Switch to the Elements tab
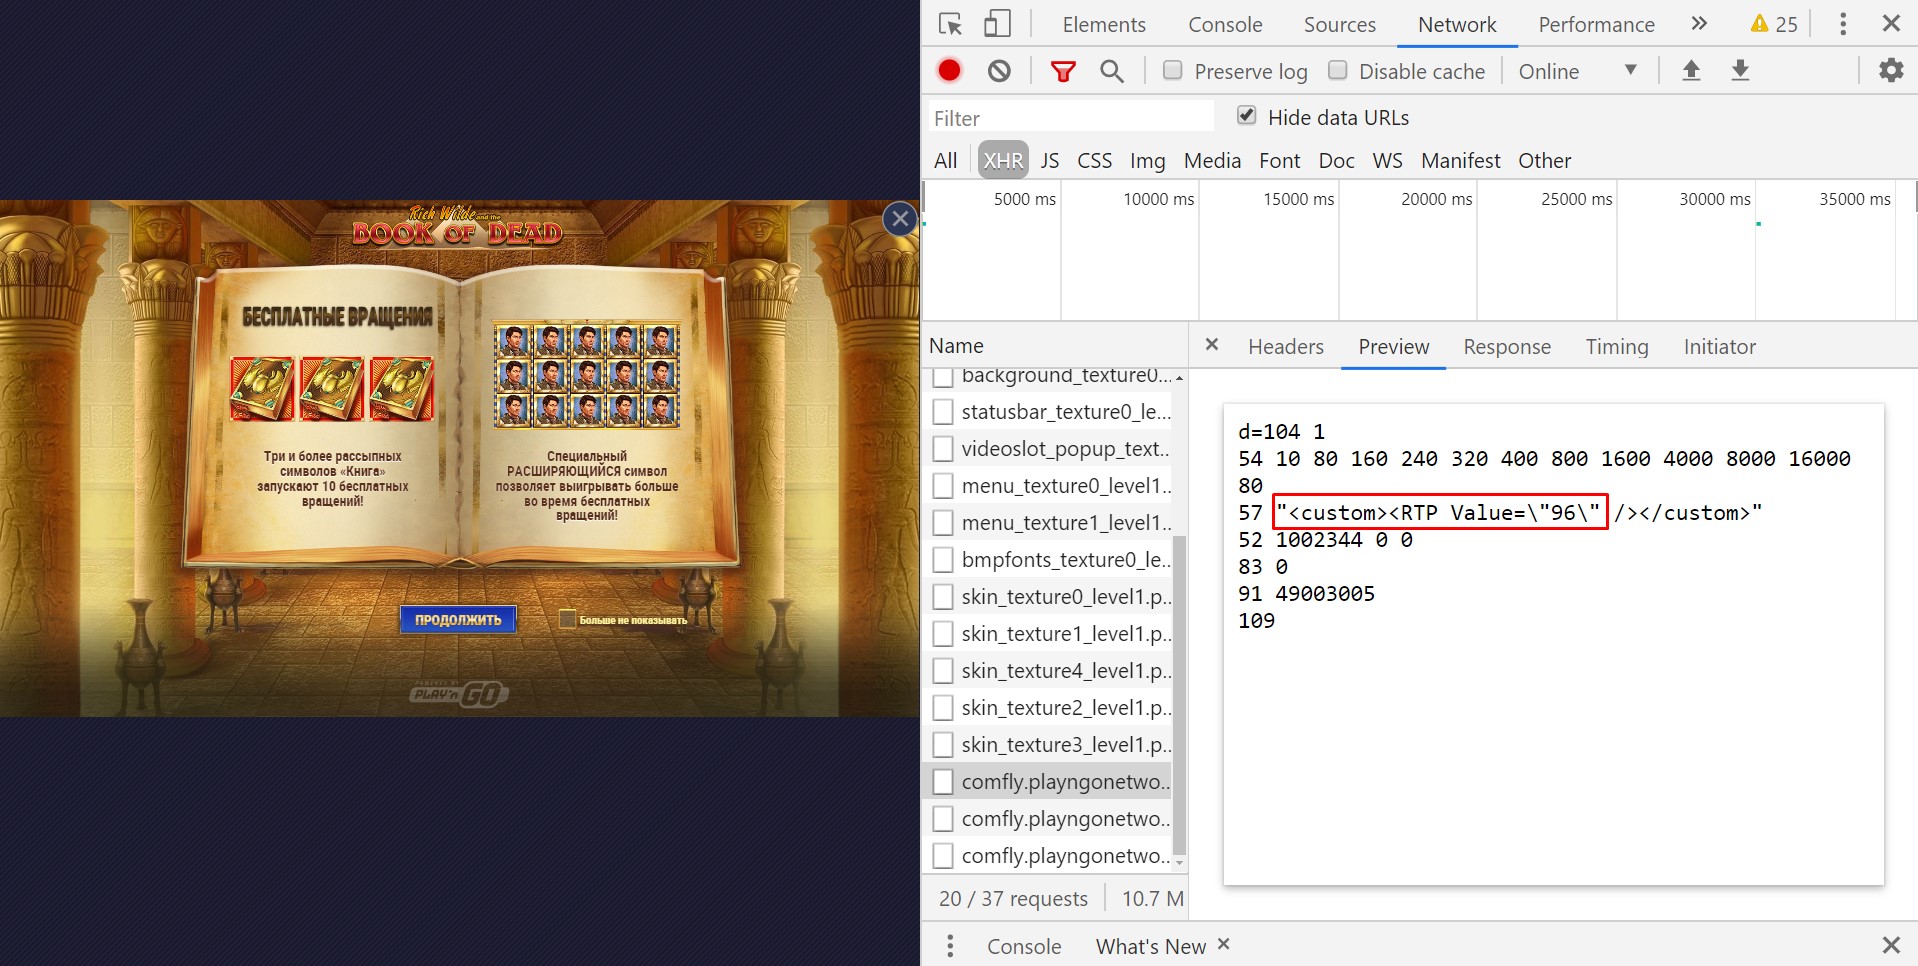This screenshot has height=966, width=1918. click(x=1104, y=24)
